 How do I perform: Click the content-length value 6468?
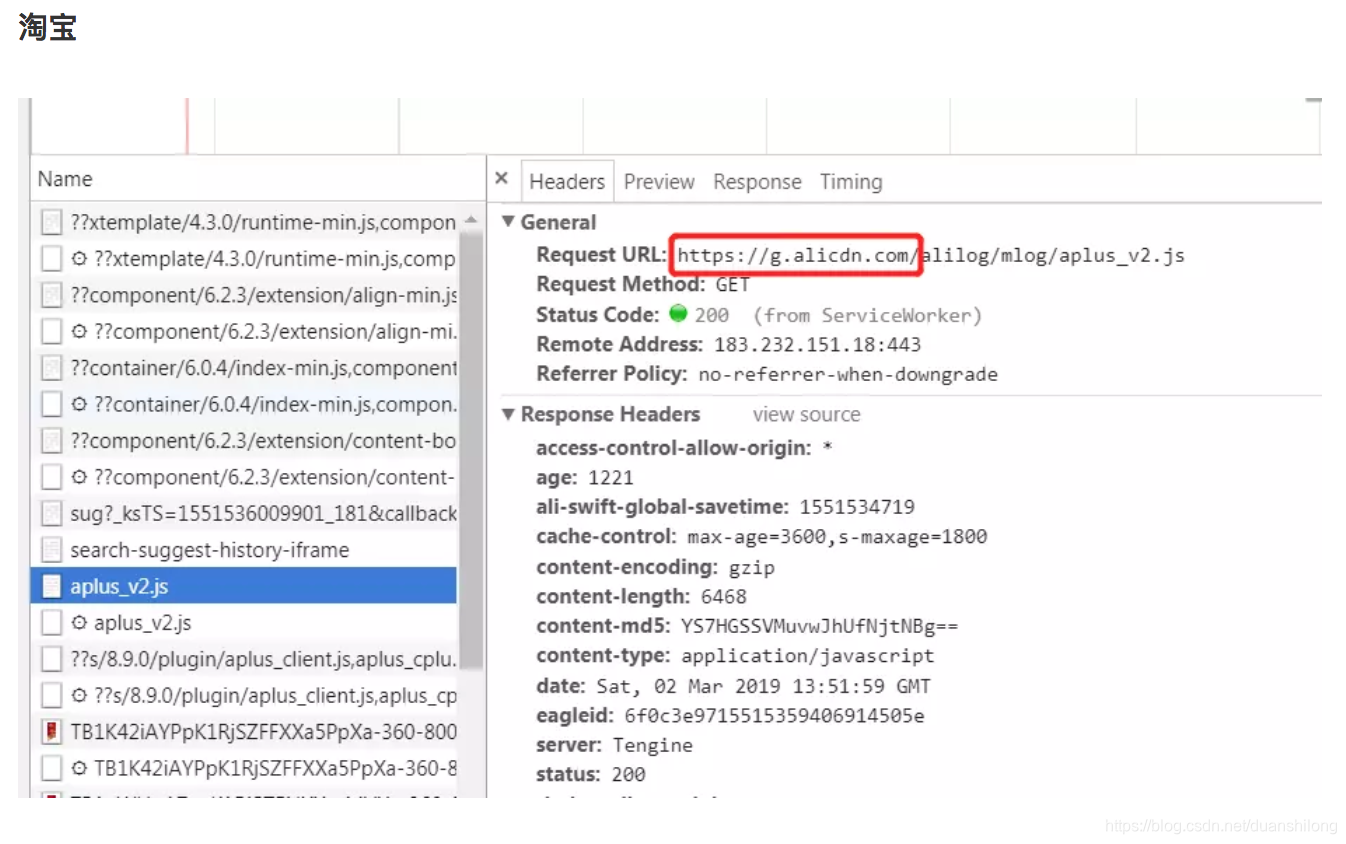click(x=723, y=597)
